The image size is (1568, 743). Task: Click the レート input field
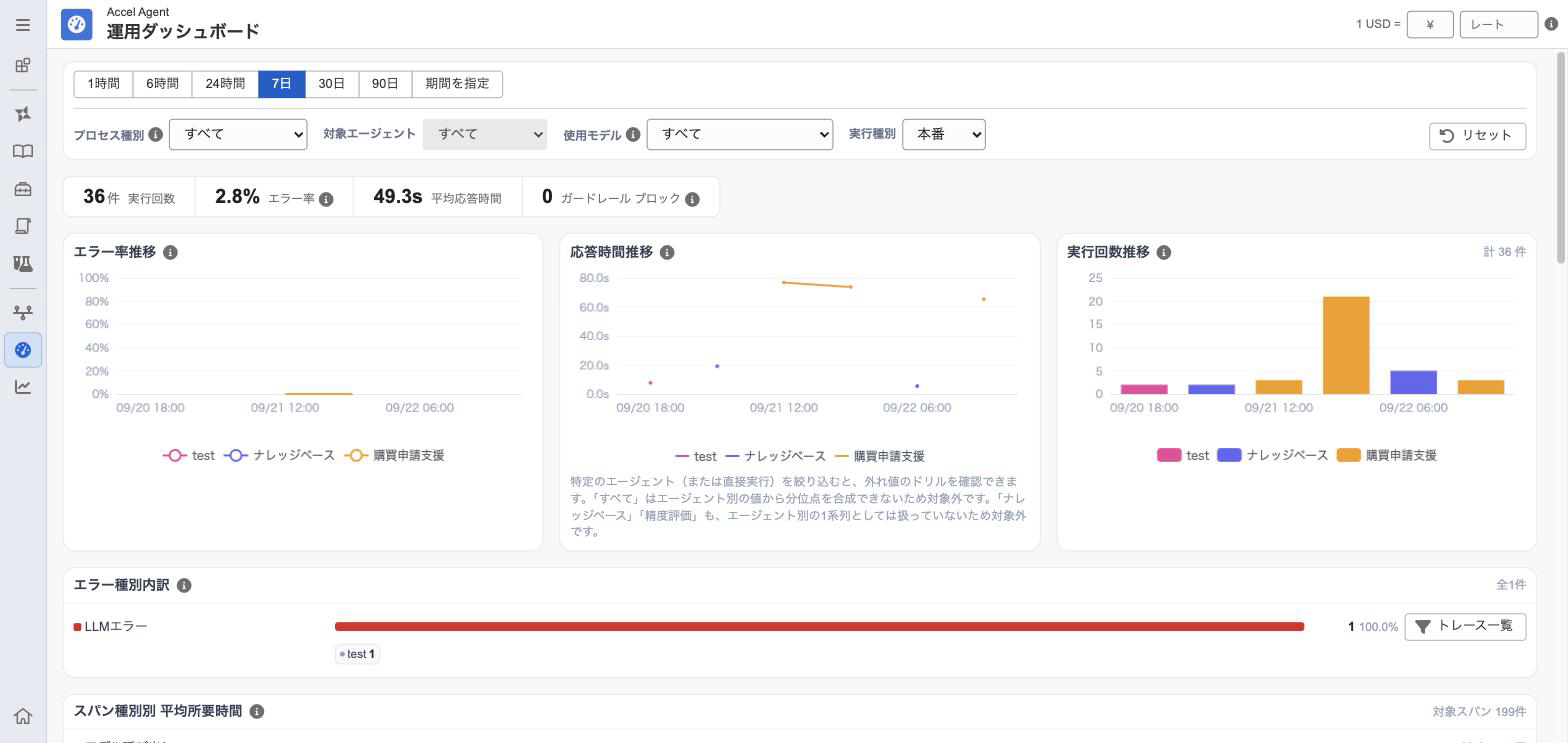pyautogui.click(x=1498, y=24)
